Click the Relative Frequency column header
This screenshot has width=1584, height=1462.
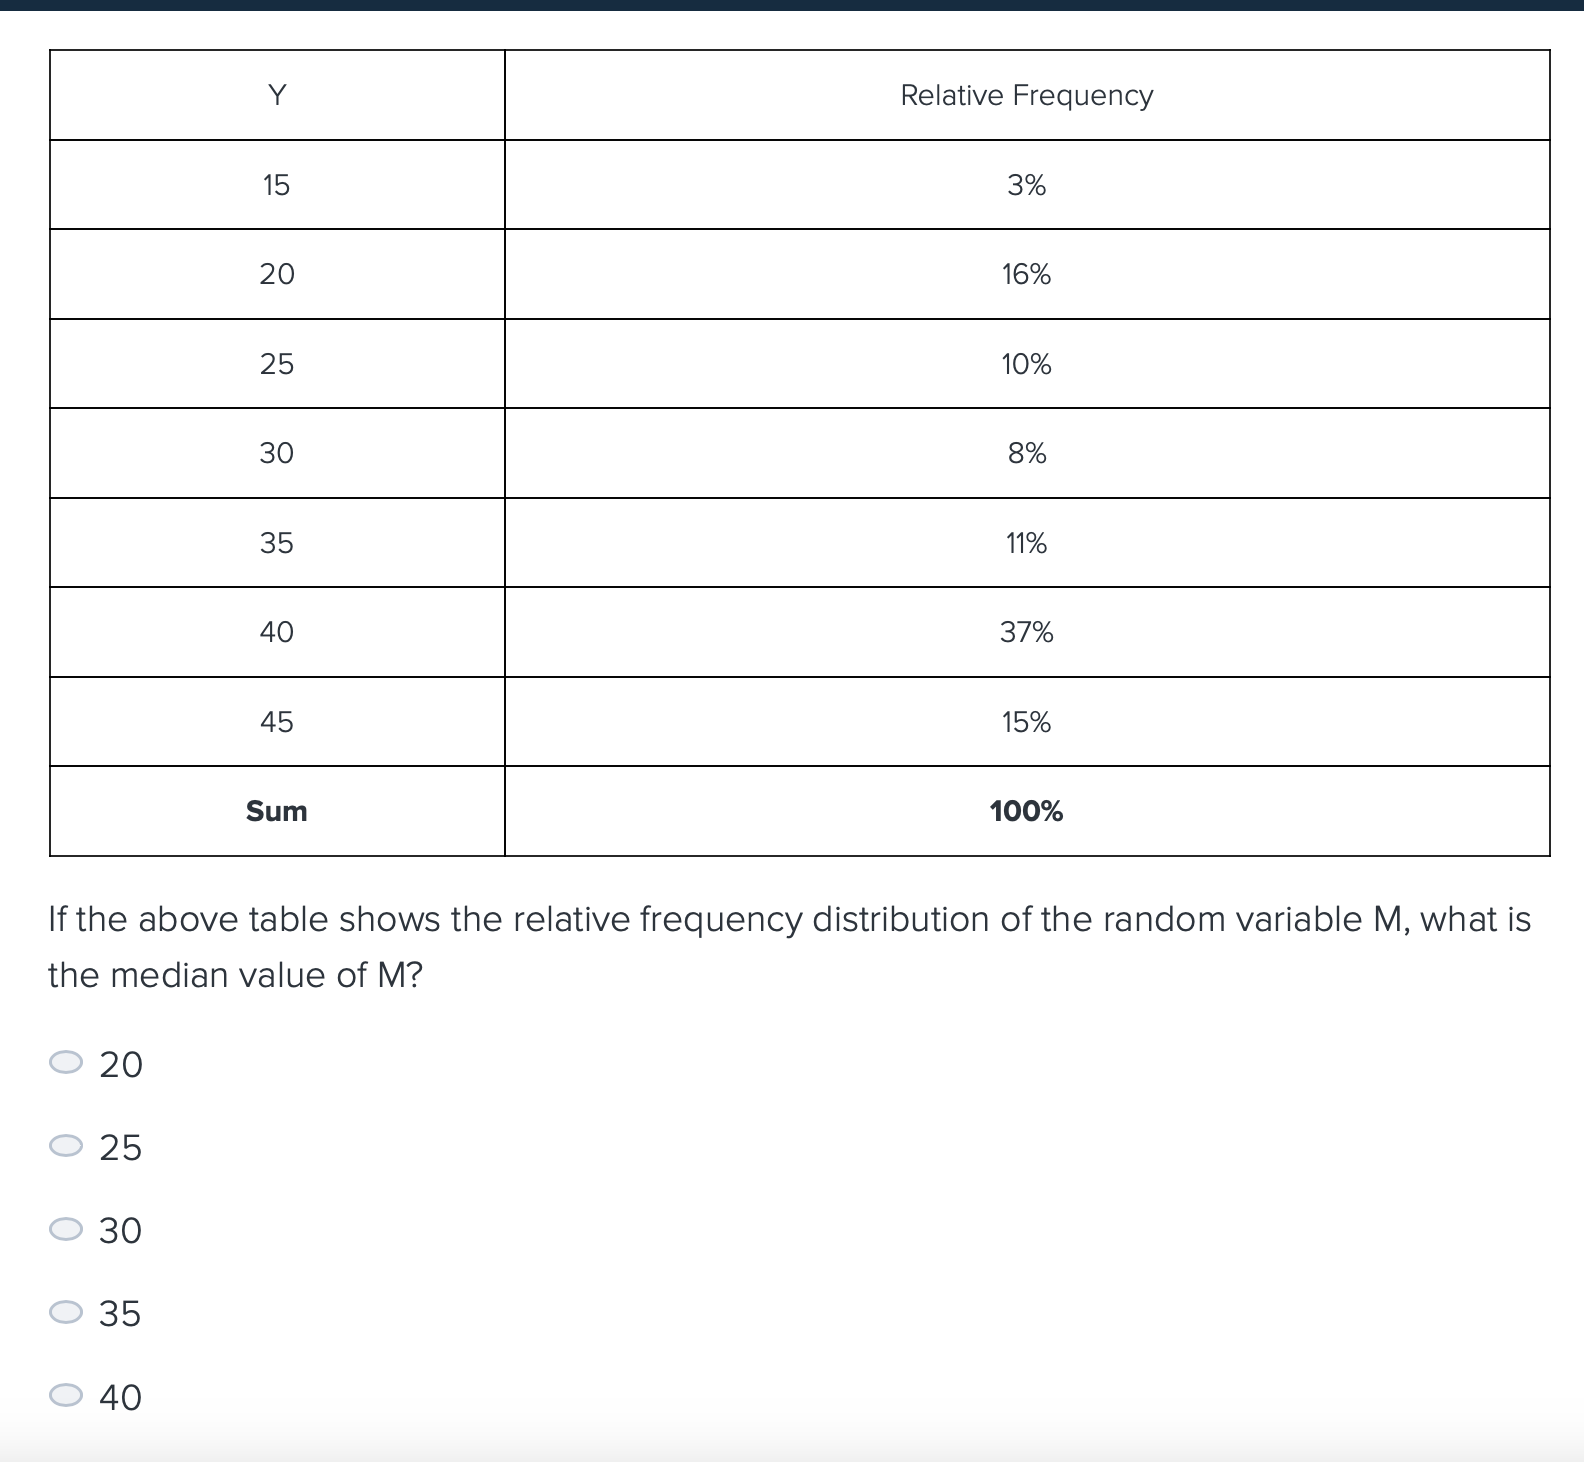pyautogui.click(x=1026, y=95)
